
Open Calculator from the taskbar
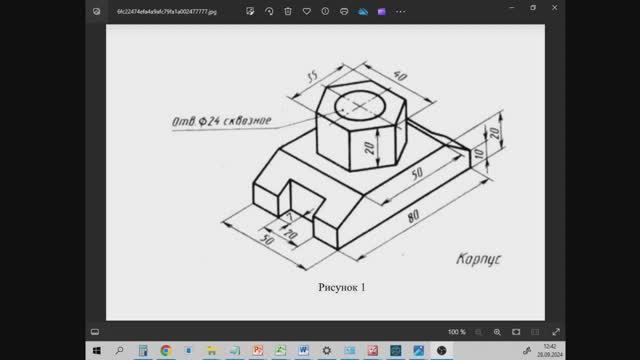[x=143, y=351]
